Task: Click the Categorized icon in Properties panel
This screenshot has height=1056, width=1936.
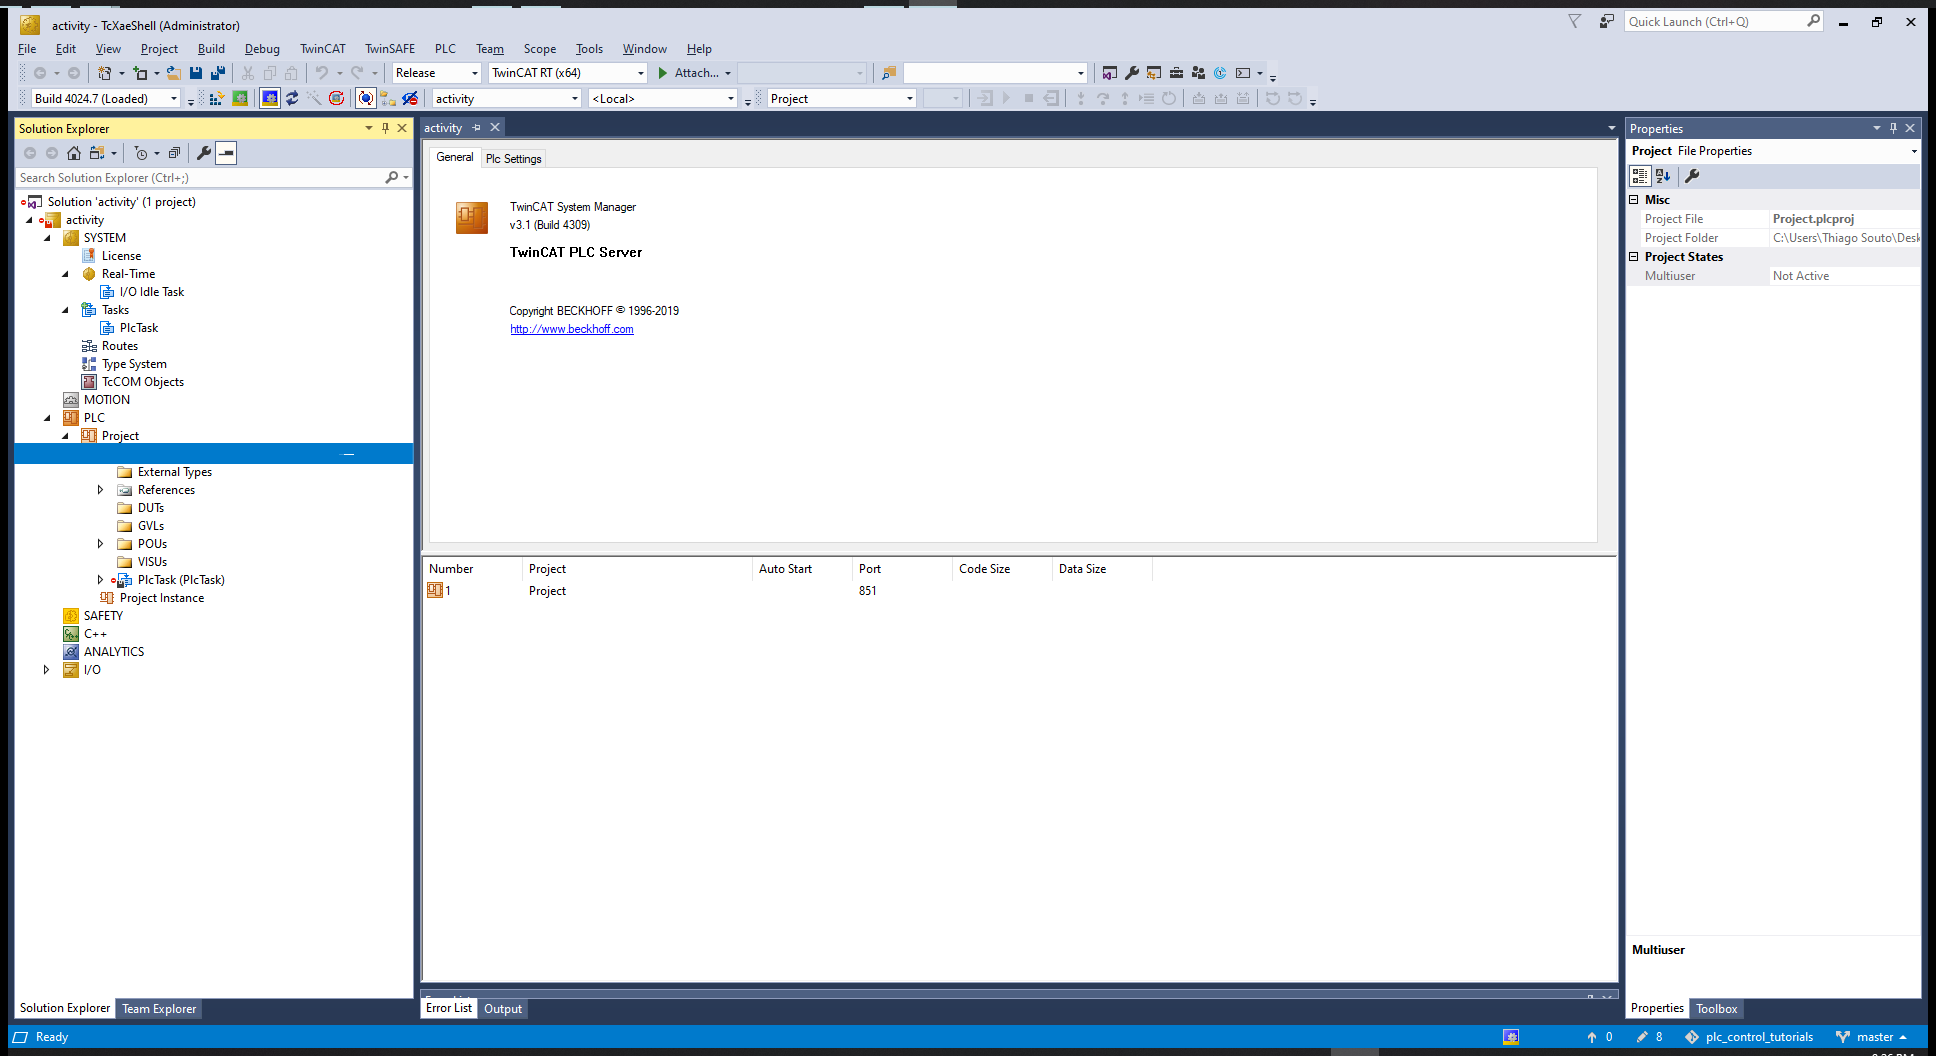Action: (x=1640, y=176)
